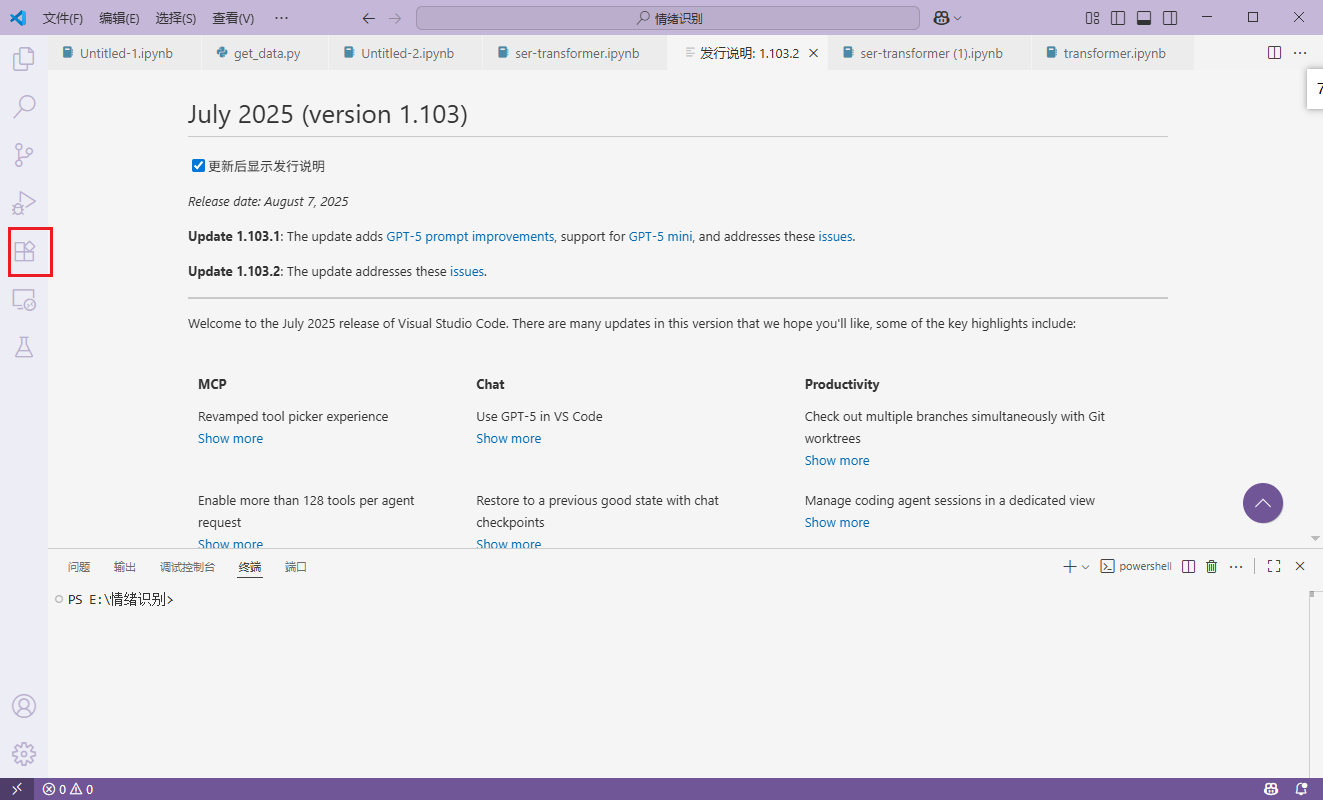Switch to transformer.ipynb tab
1323x800 pixels.
[1114, 53]
